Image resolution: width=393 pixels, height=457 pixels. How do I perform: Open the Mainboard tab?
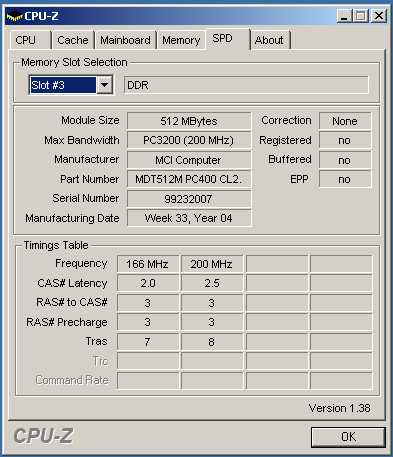point(125,40)
